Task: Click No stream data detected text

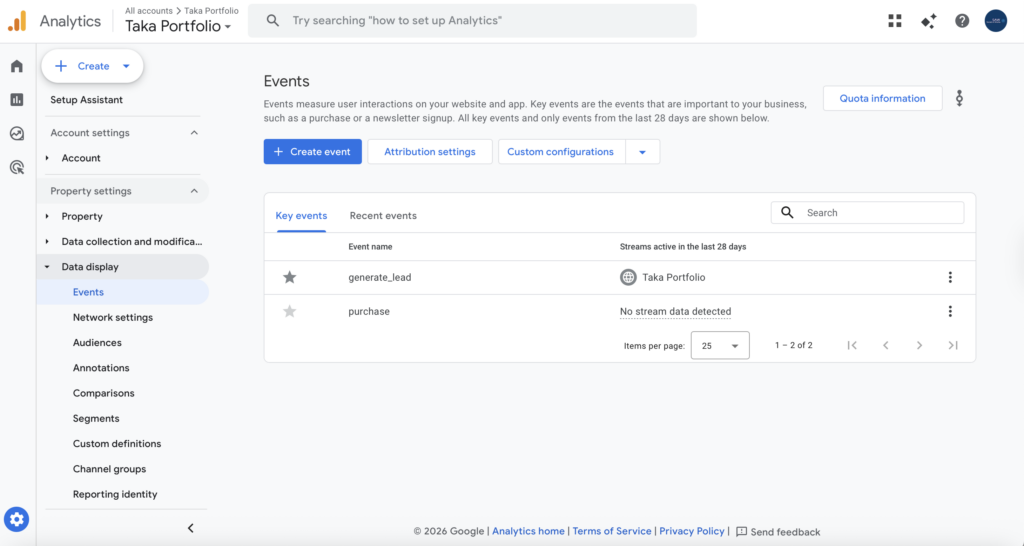Action: coord(675,312)
